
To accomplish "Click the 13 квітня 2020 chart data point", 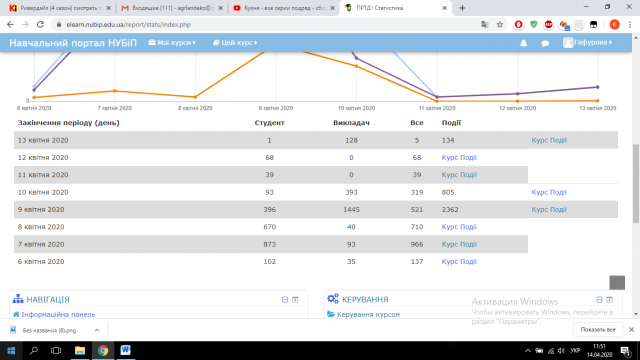I will [598, 87].
